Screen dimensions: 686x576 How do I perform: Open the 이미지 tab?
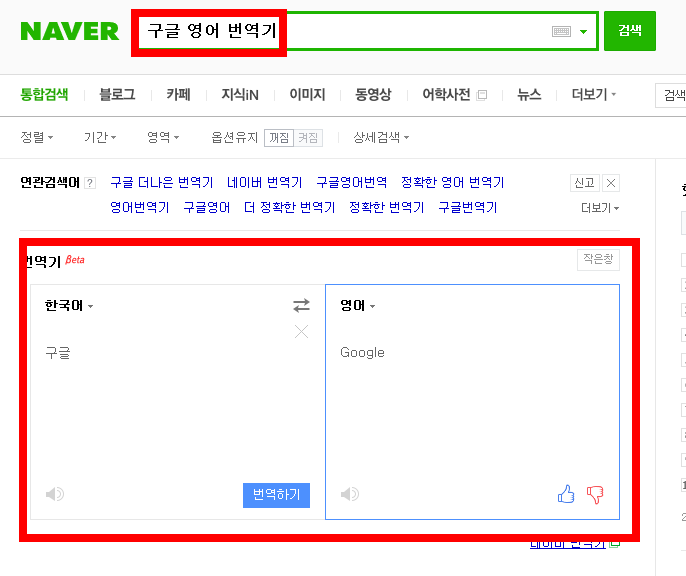pos(307,94)
